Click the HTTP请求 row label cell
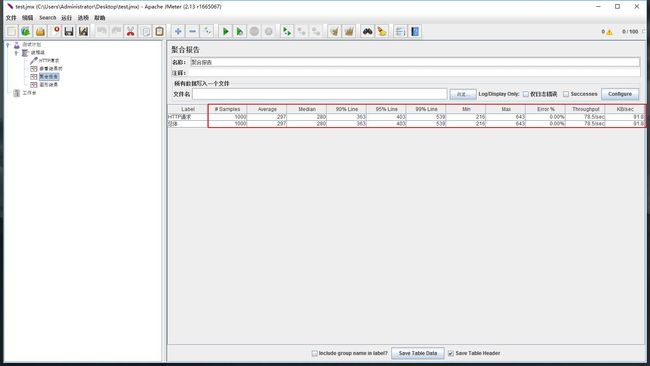This screenshot has height=366, width=650. 188,117
